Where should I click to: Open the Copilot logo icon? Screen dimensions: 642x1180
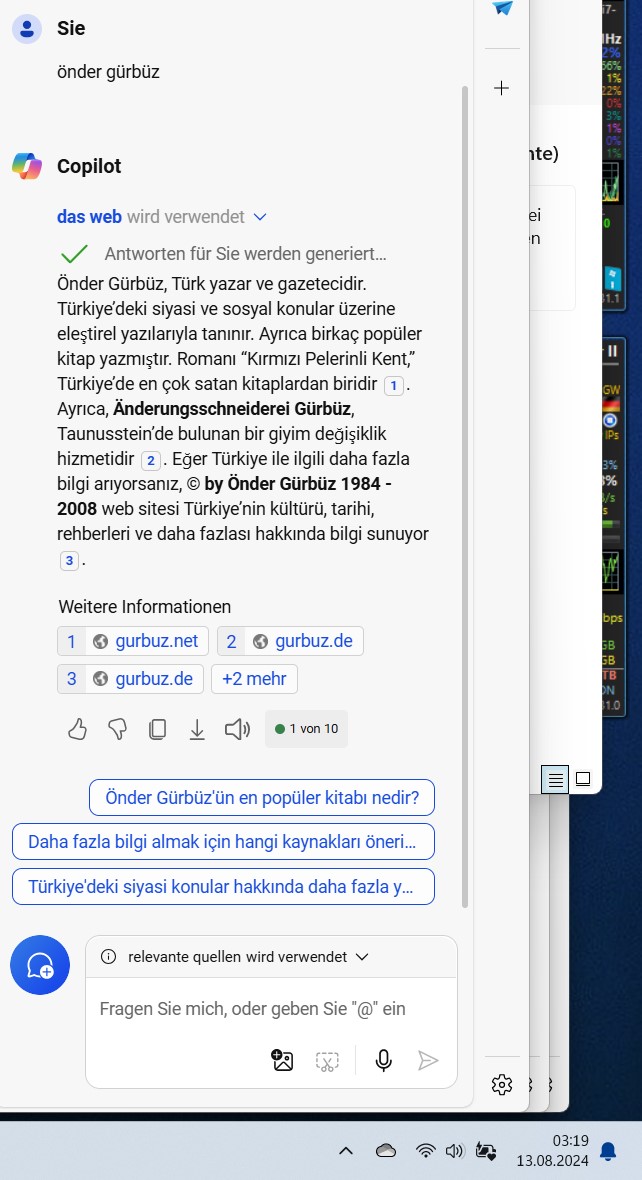point(27,166)
